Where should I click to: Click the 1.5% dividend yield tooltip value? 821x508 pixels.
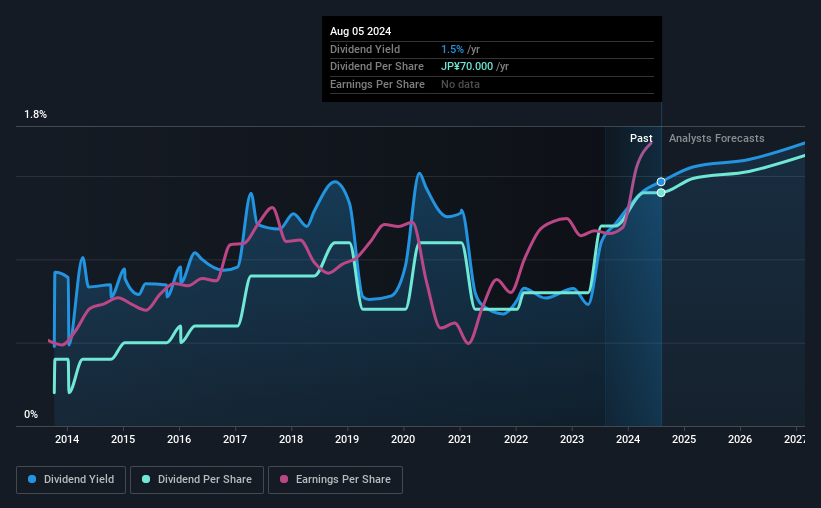click(x=452, y=49)
